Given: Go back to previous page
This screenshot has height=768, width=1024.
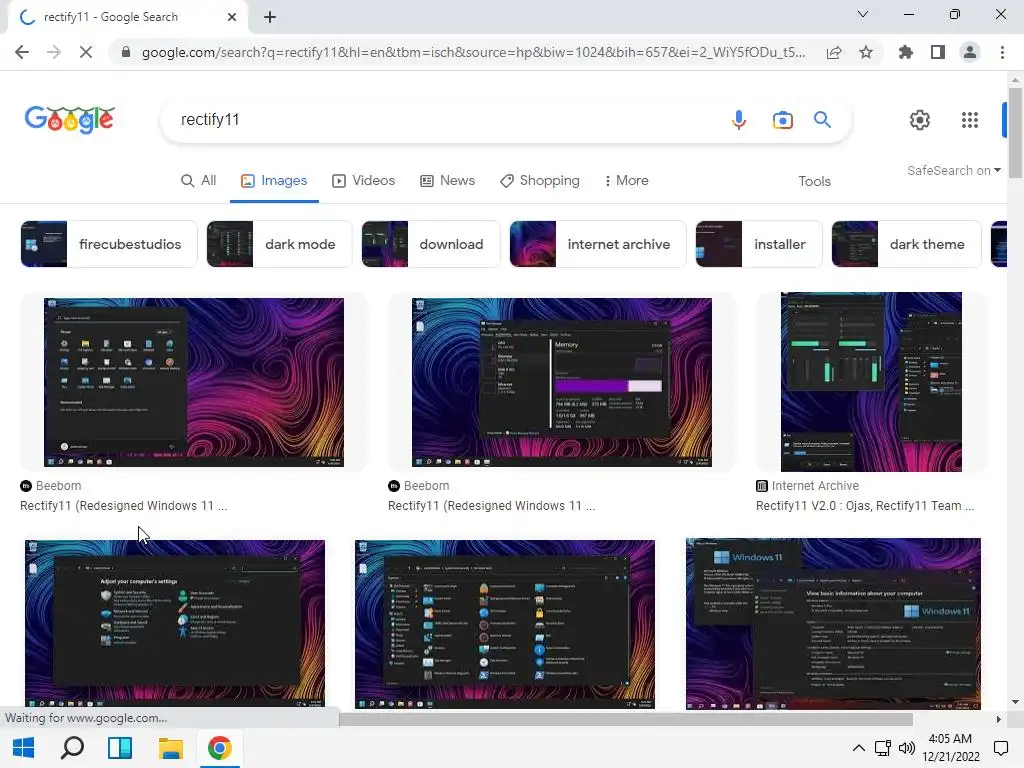Looking at the screenshot, I should click(22, 52).
